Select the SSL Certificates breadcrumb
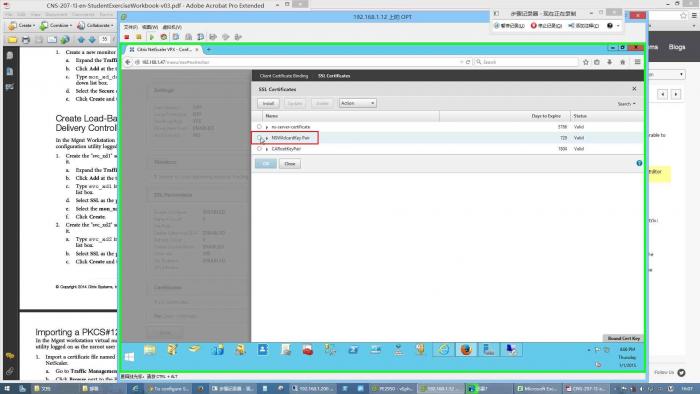 point(334,76)
